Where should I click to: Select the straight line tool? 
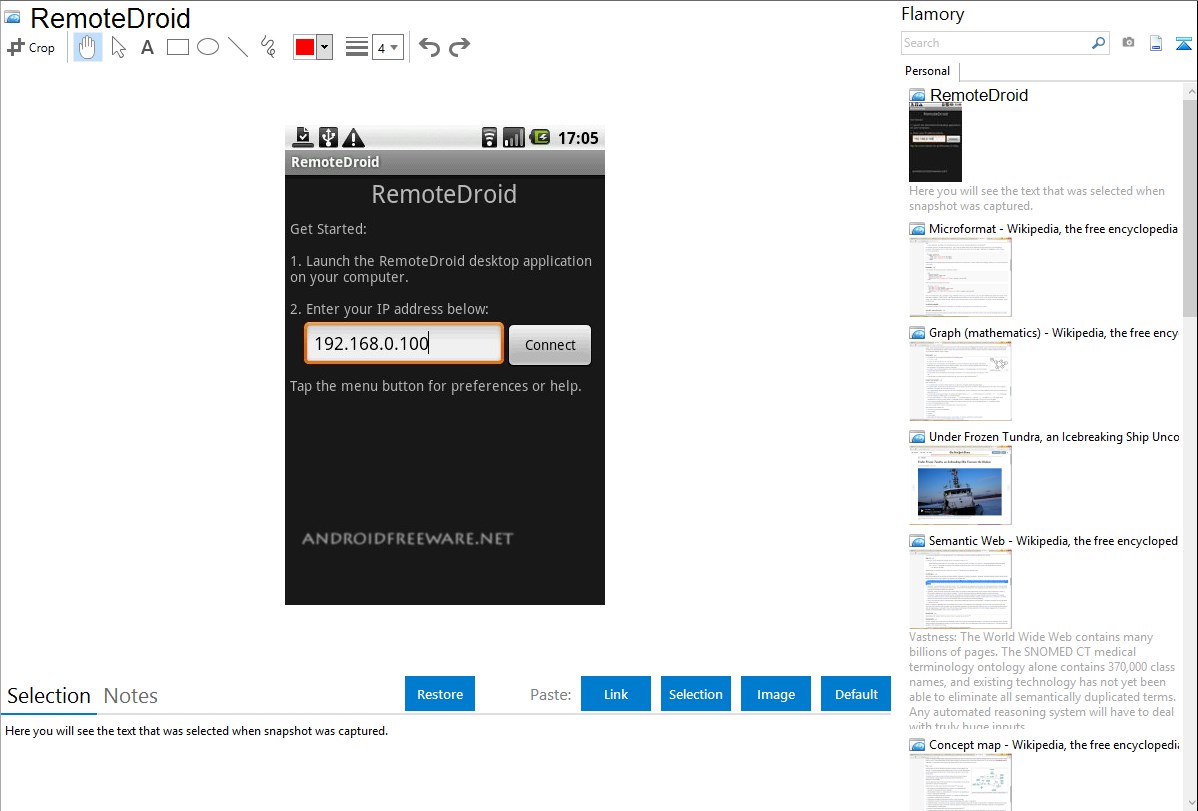238,47
